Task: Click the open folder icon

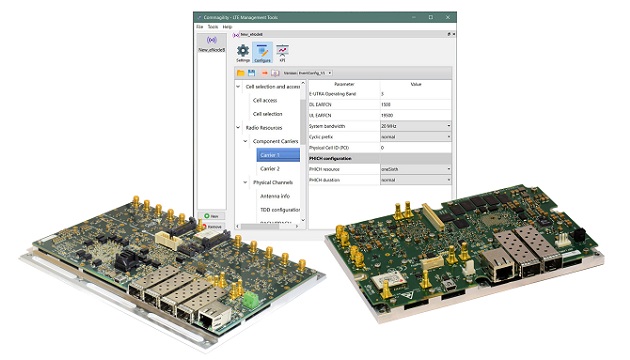Action: click(241, 73)
